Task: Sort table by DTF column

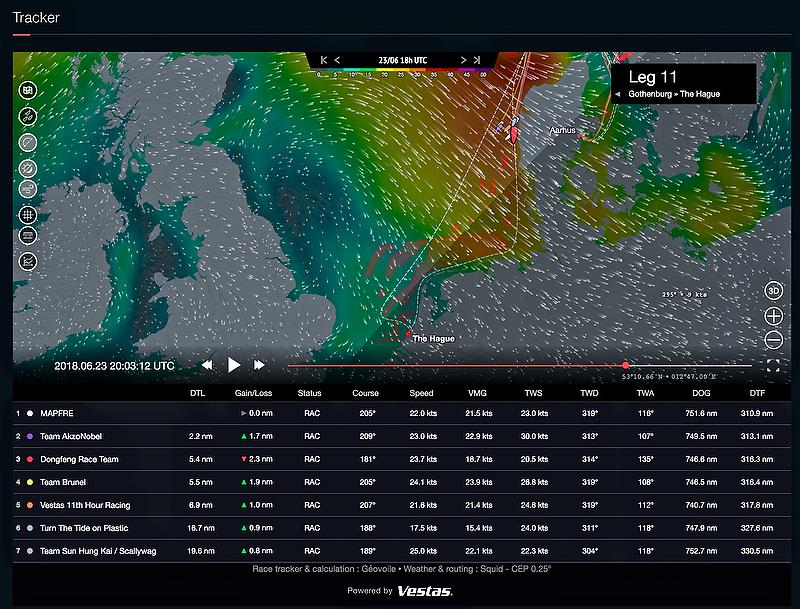Action: 757,393
